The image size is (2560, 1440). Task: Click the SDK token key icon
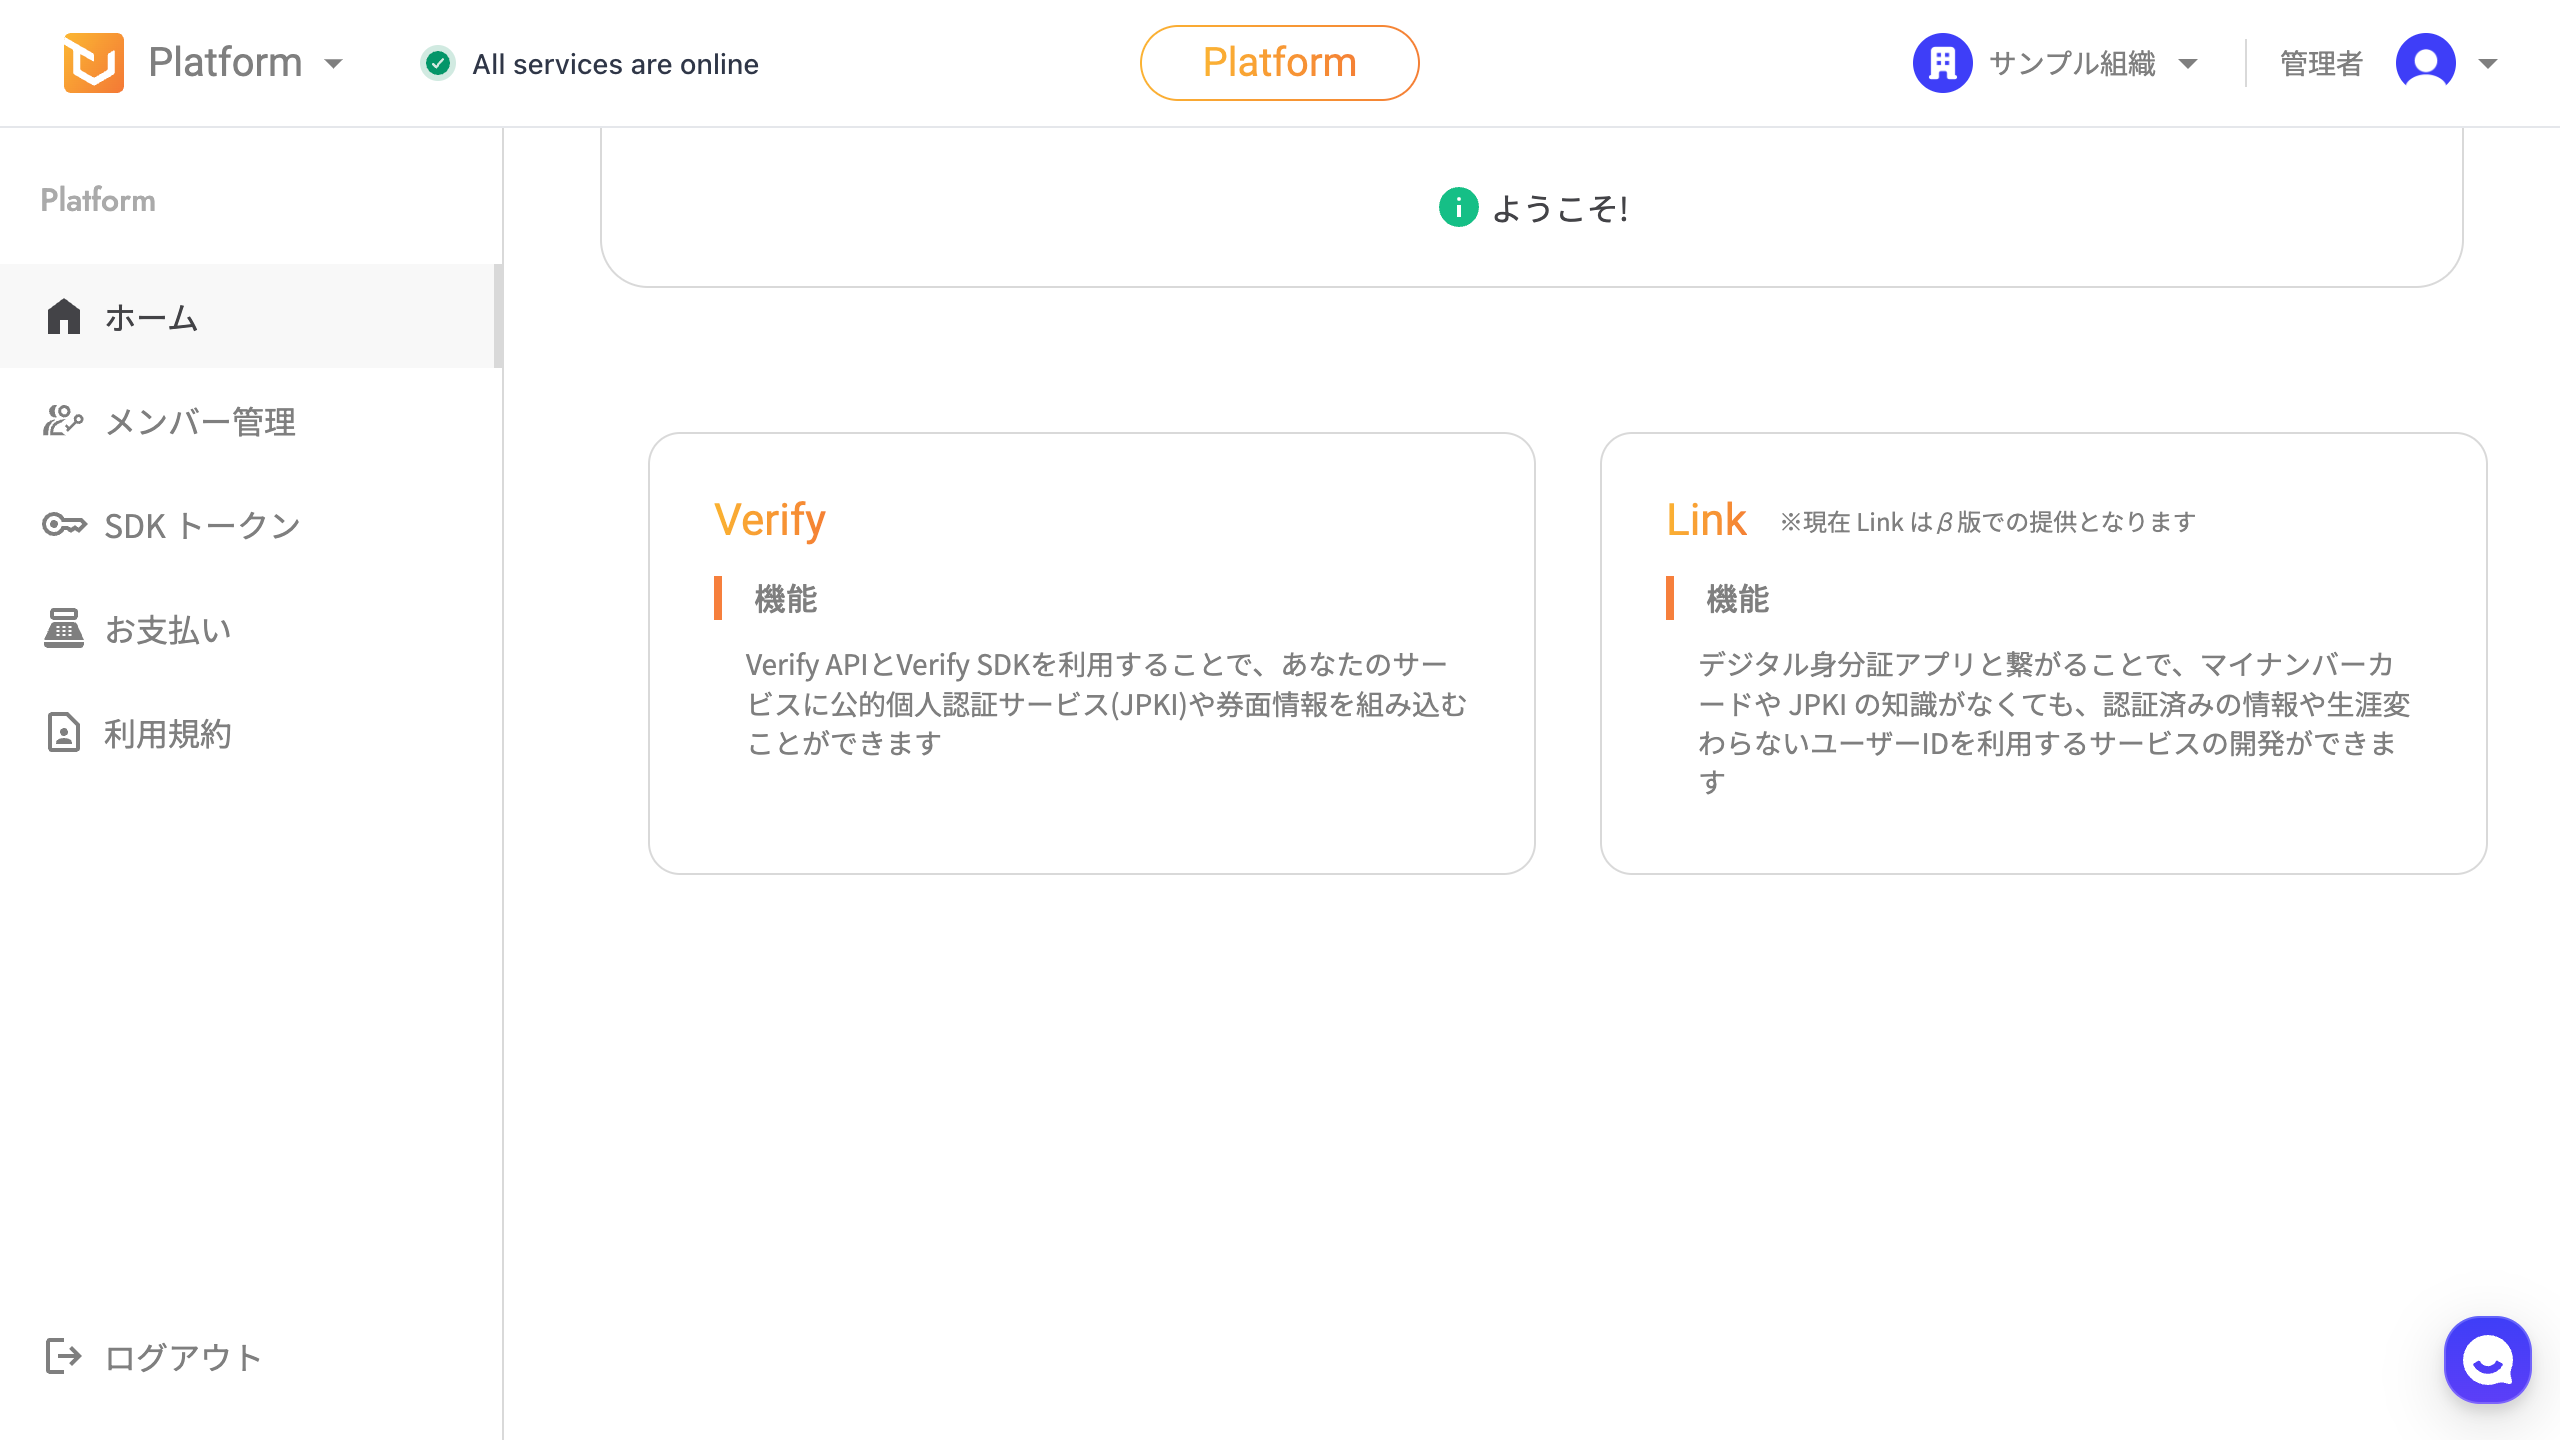[x=64, y=525]
